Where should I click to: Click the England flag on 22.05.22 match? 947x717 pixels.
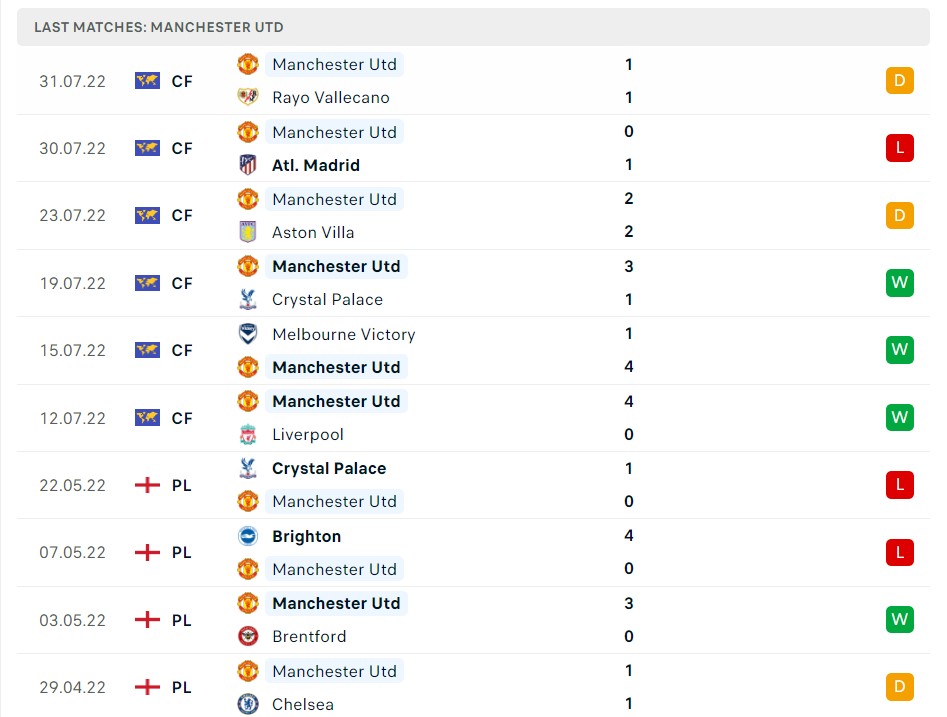pos(147,485)
